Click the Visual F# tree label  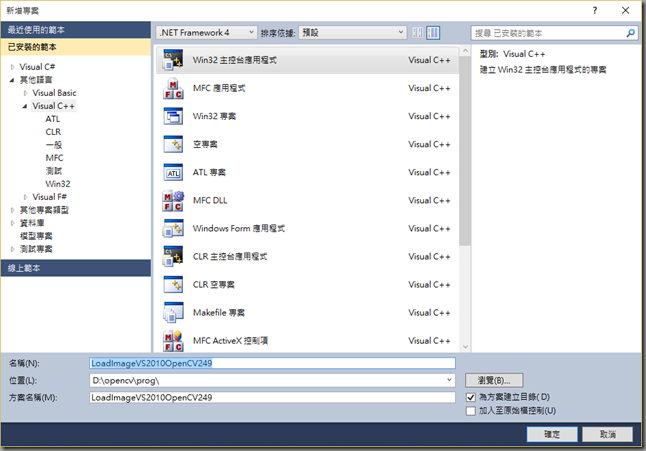click(49, 197)
